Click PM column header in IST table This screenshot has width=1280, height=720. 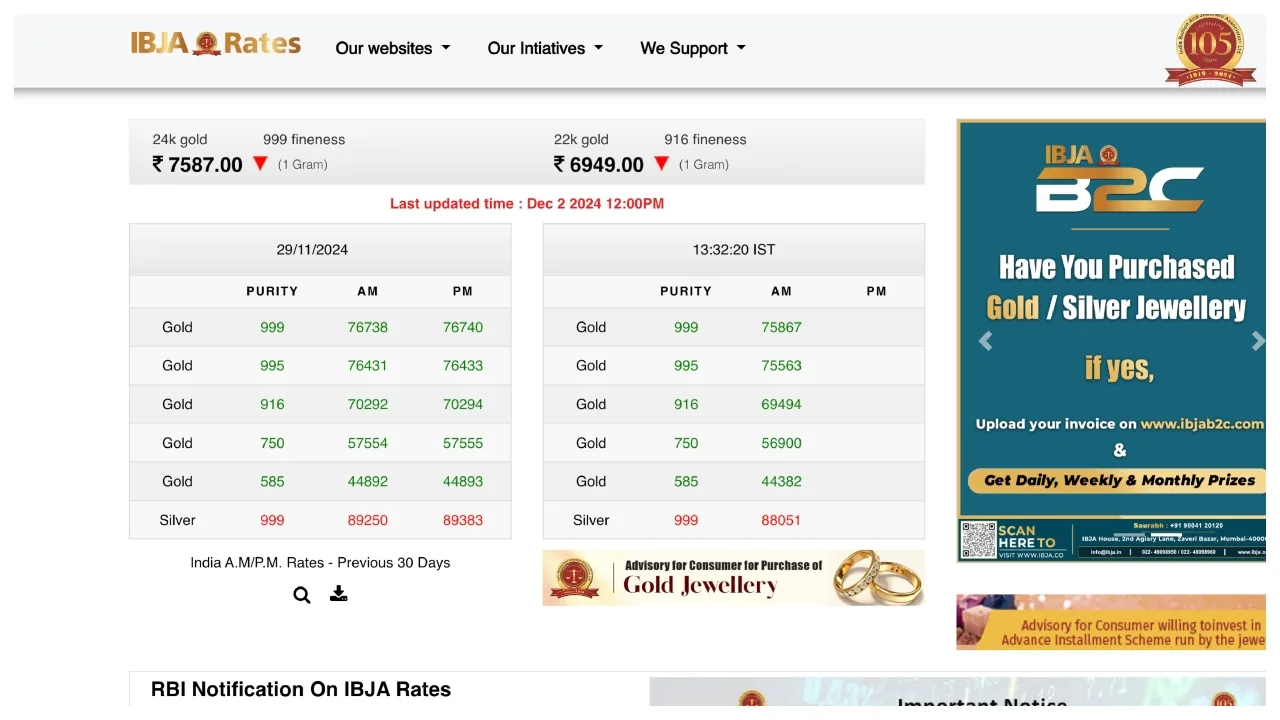(x=877, y=292)
